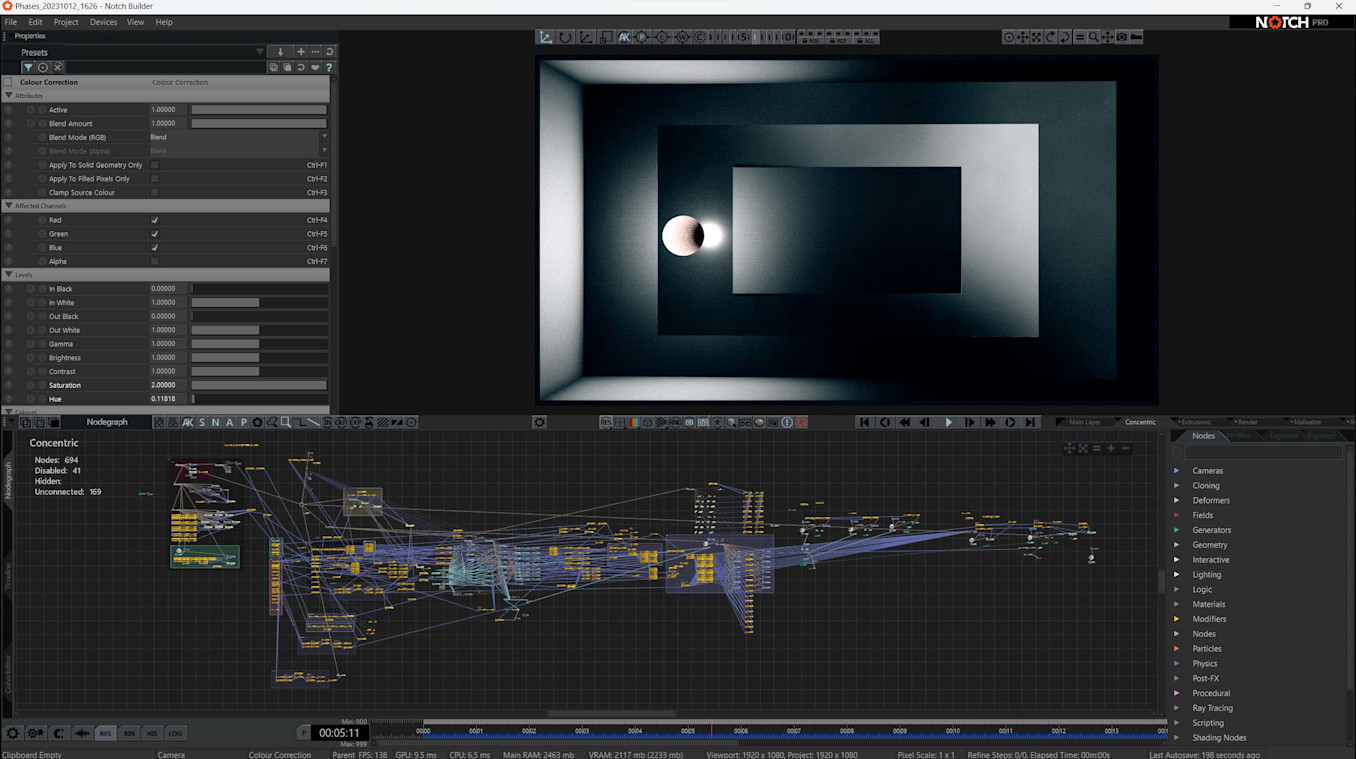Image resolution: width=1356 pixels, height=759 pixels.
Task: Click the Saturation slider bar
Action: click(x=259, y=385)
